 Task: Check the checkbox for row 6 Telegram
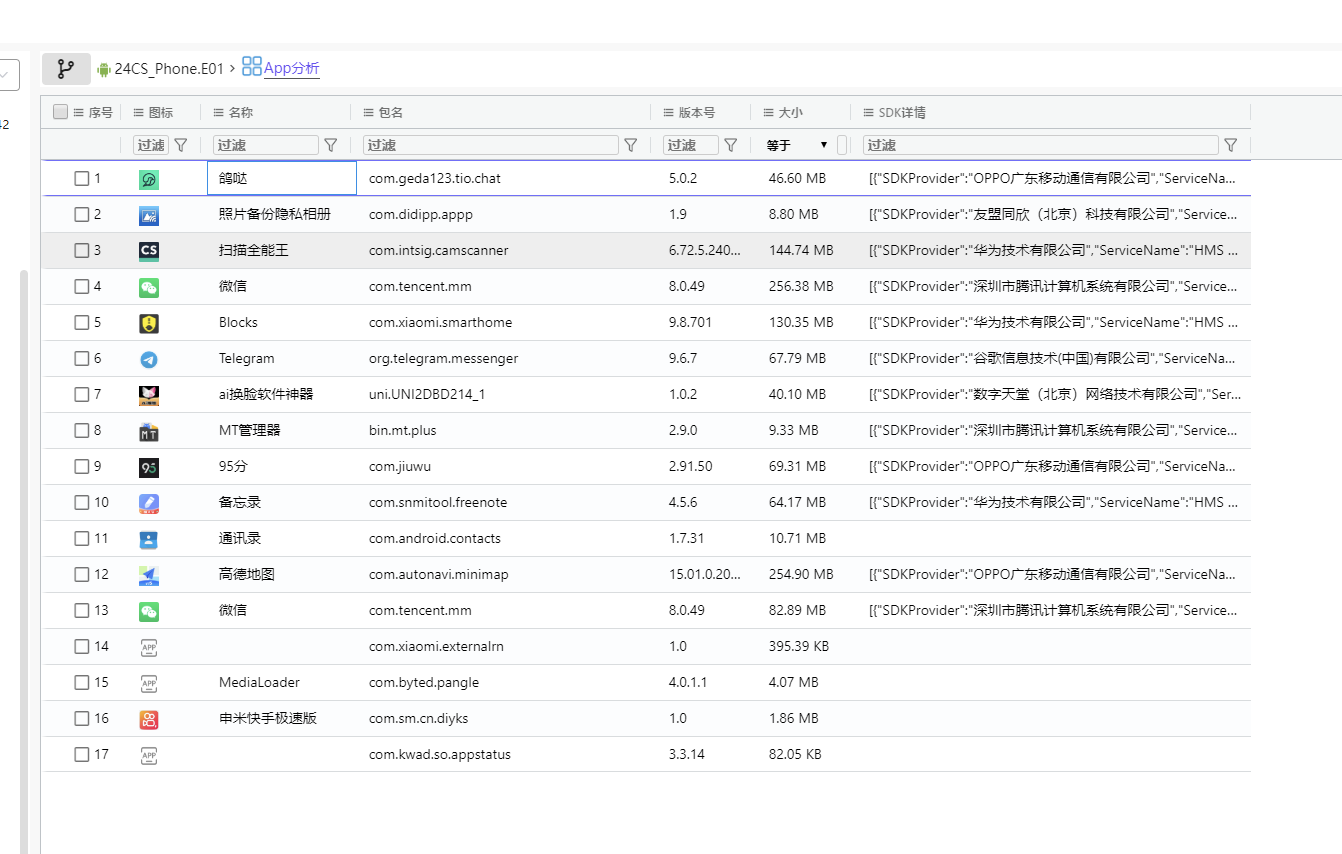coord(82,358)
